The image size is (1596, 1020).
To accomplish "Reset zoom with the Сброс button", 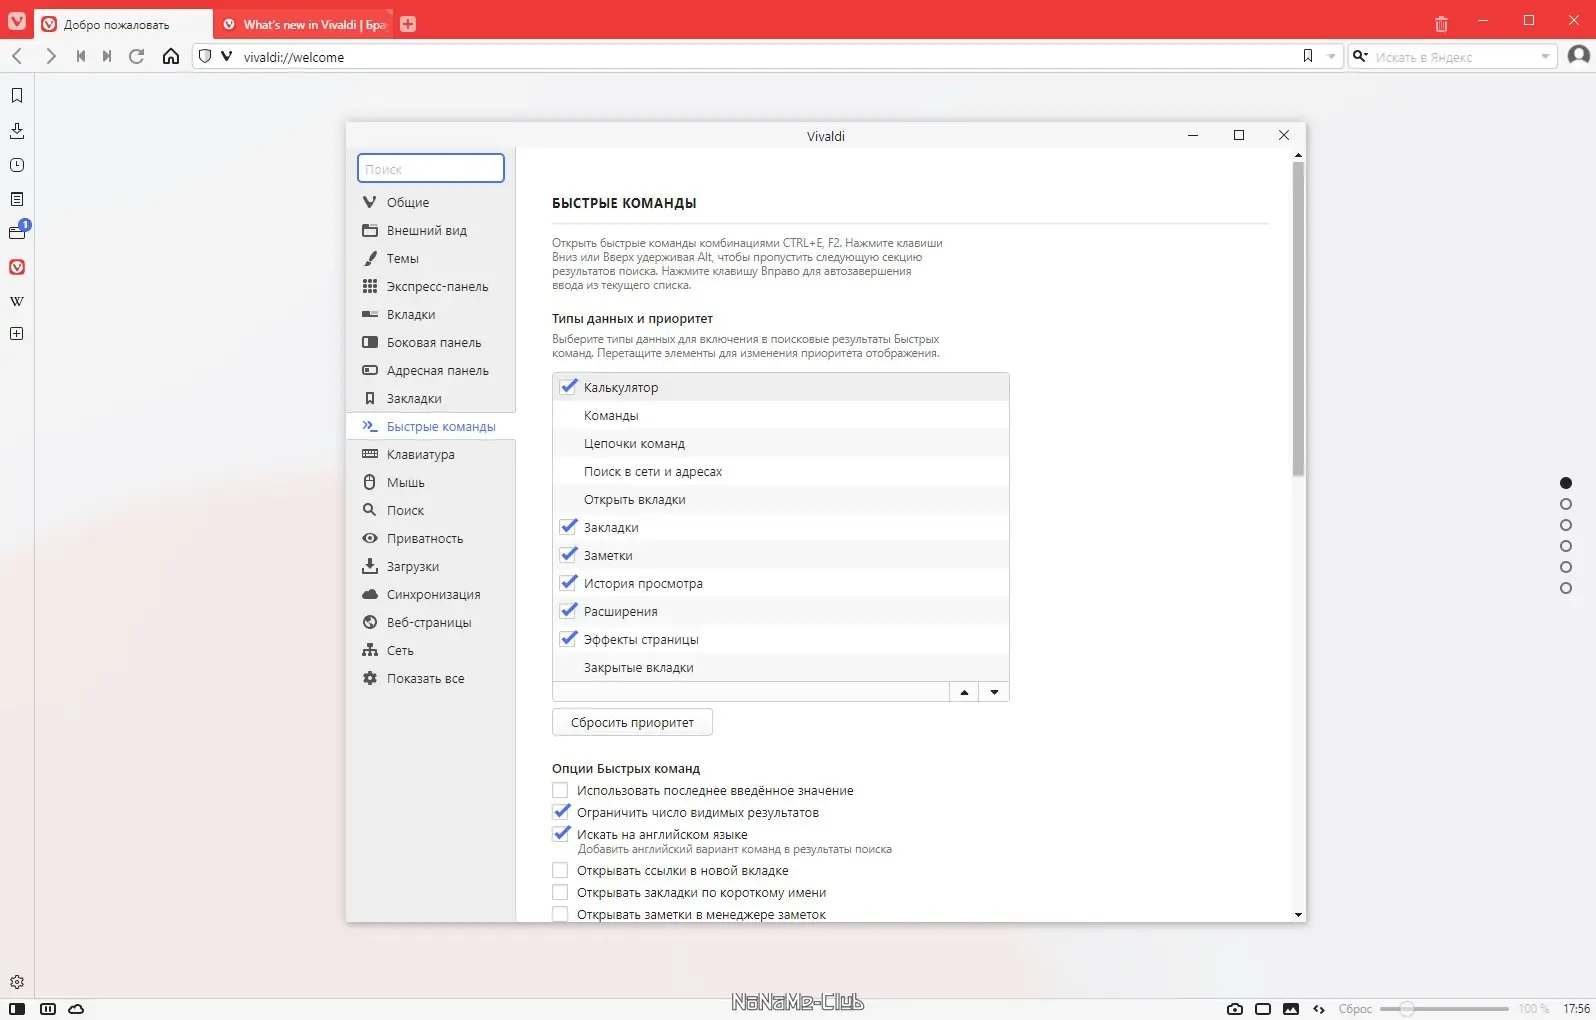I will pos(1355,1009).
